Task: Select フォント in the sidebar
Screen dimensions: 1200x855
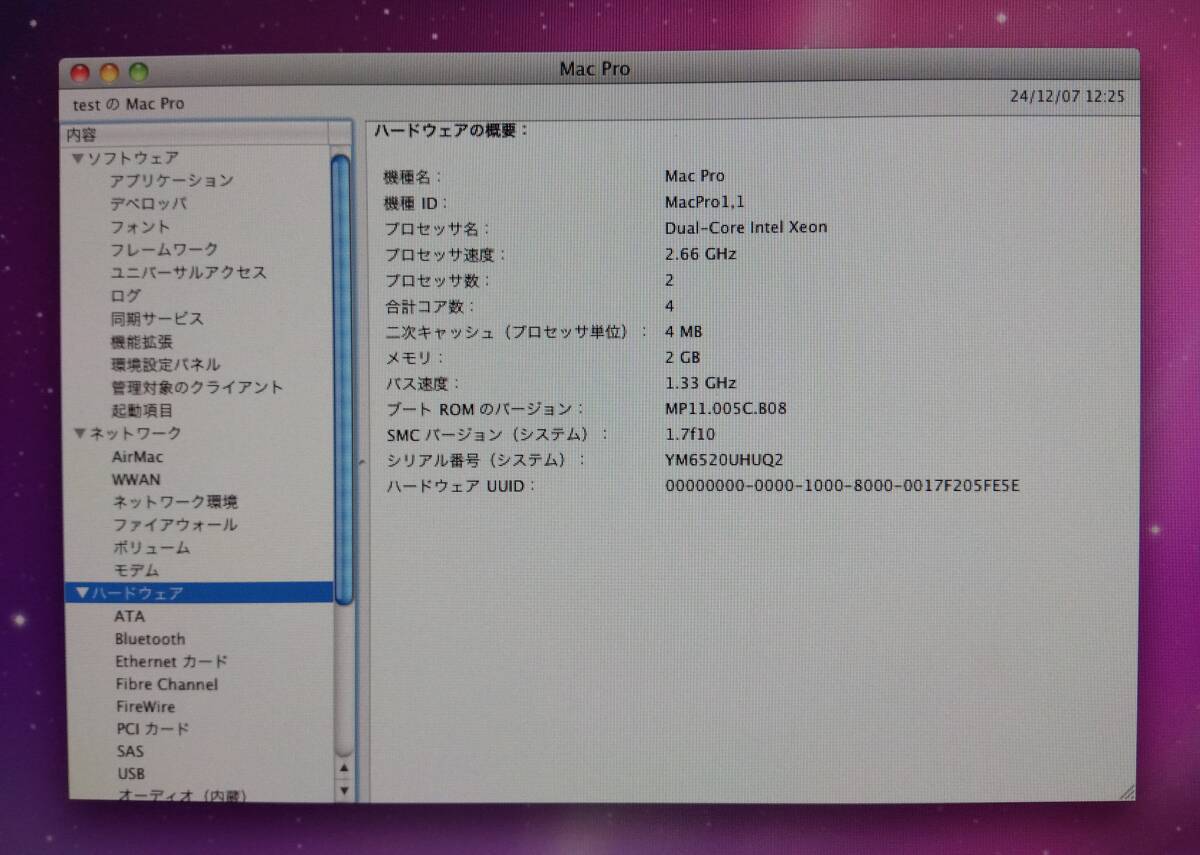Action: pos(140,227)
